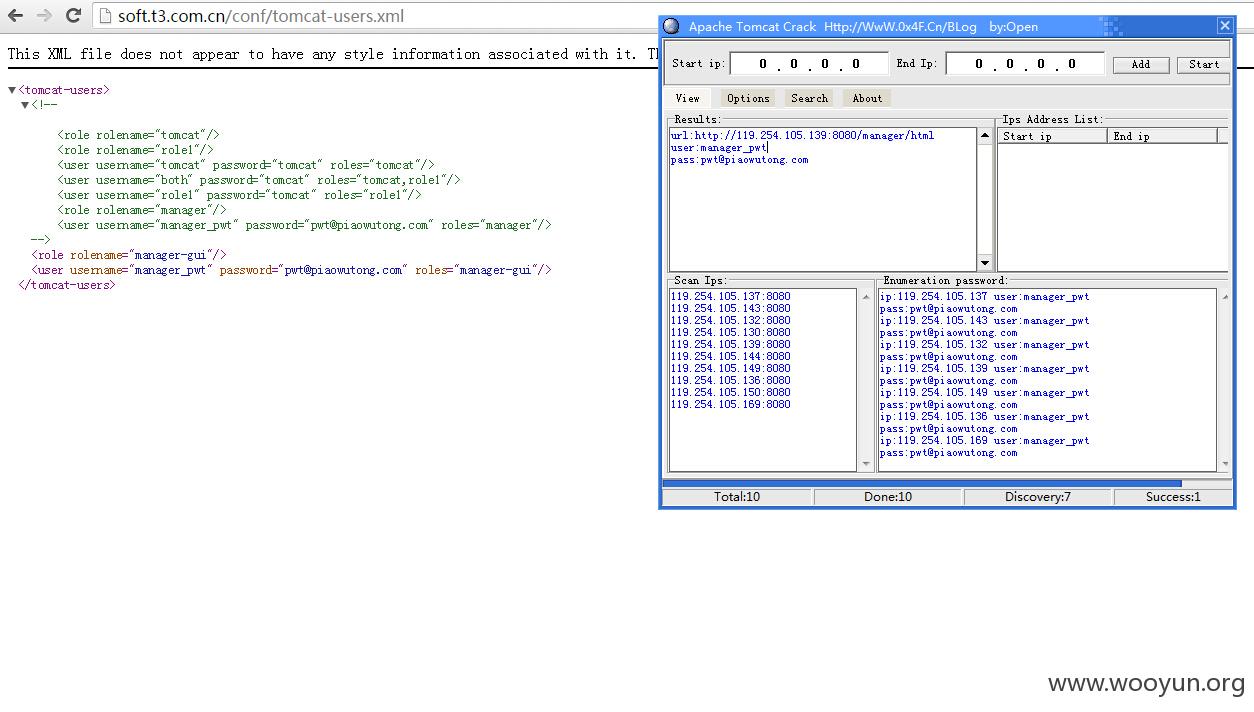The image size is (1254, 712).
Task: Go back with the browser back arrow
Action: (x=15, y=16)
